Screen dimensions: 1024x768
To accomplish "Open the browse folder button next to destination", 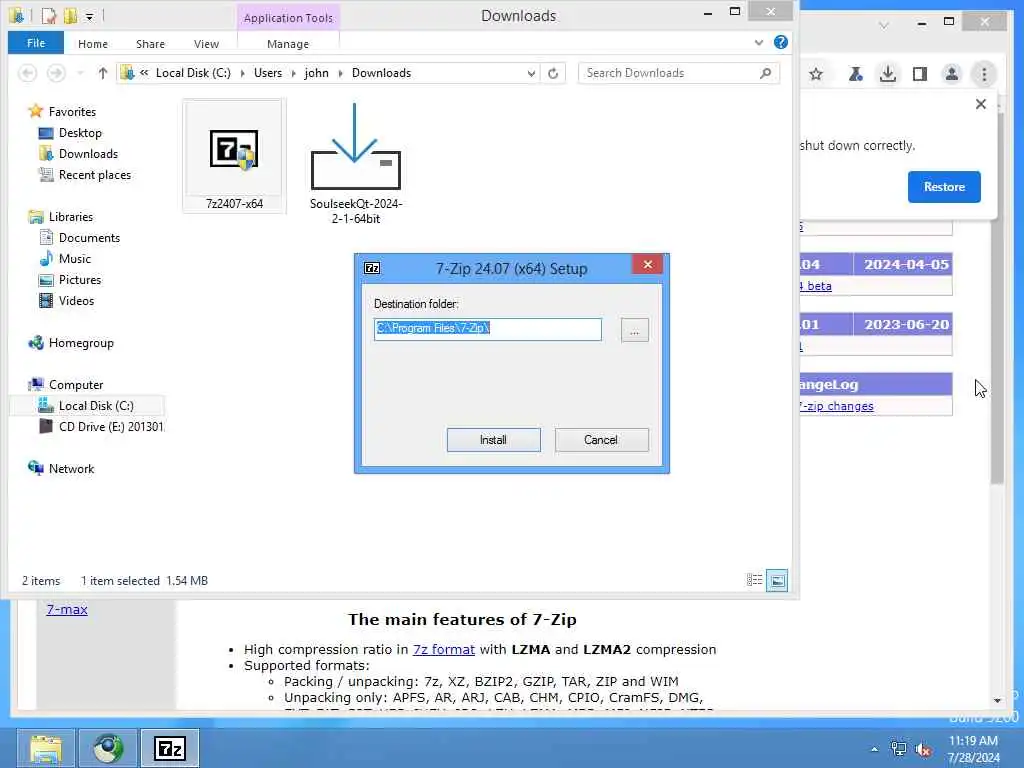I will [x=634, y=330].
